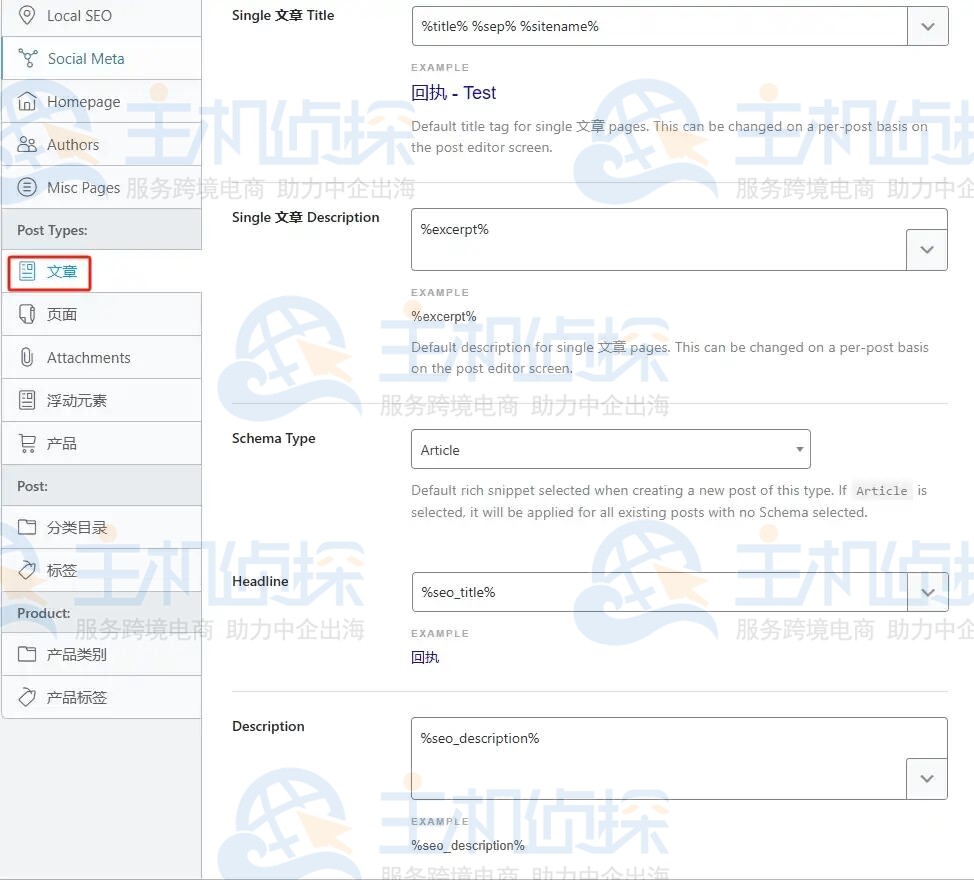
Task: Click the Attachments paperclip icon
Action: point(27,357)
